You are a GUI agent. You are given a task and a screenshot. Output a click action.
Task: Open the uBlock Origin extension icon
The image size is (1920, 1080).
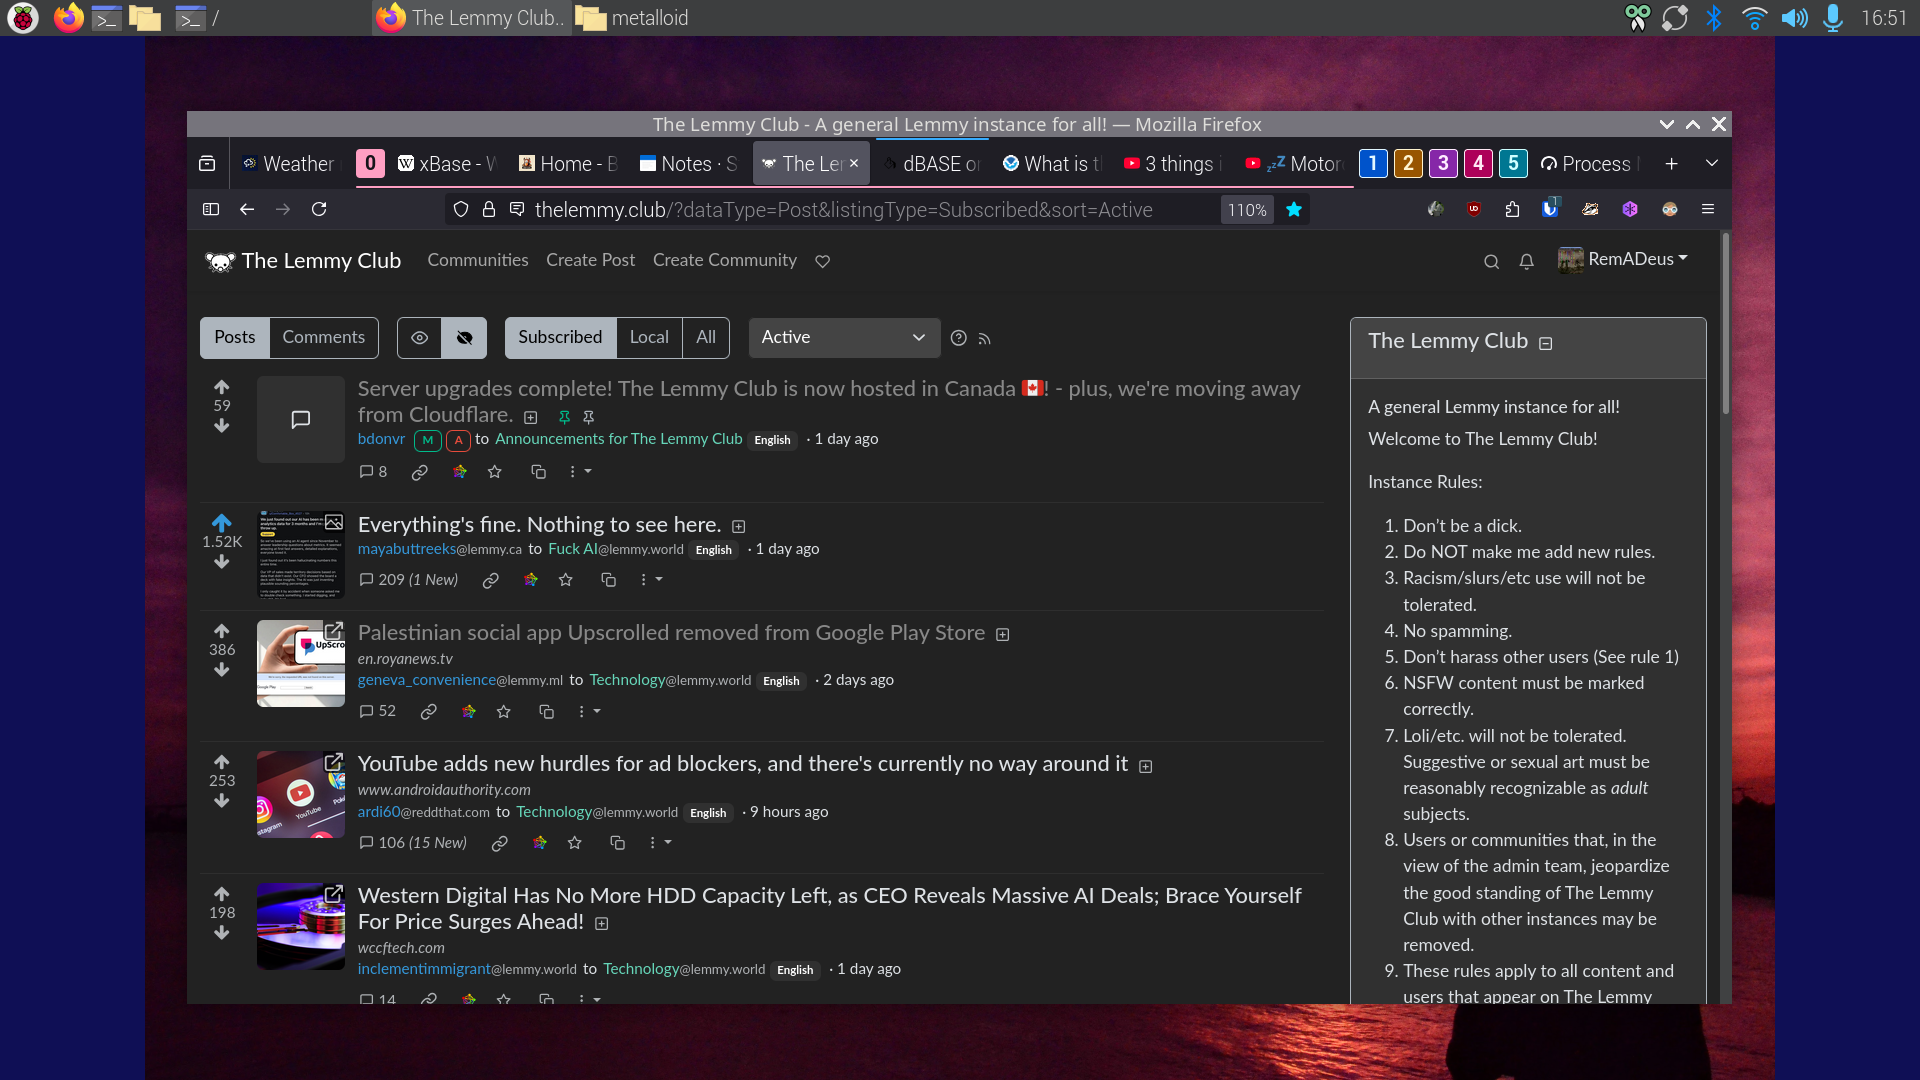pyautogui.click(x=1474, y=209)
